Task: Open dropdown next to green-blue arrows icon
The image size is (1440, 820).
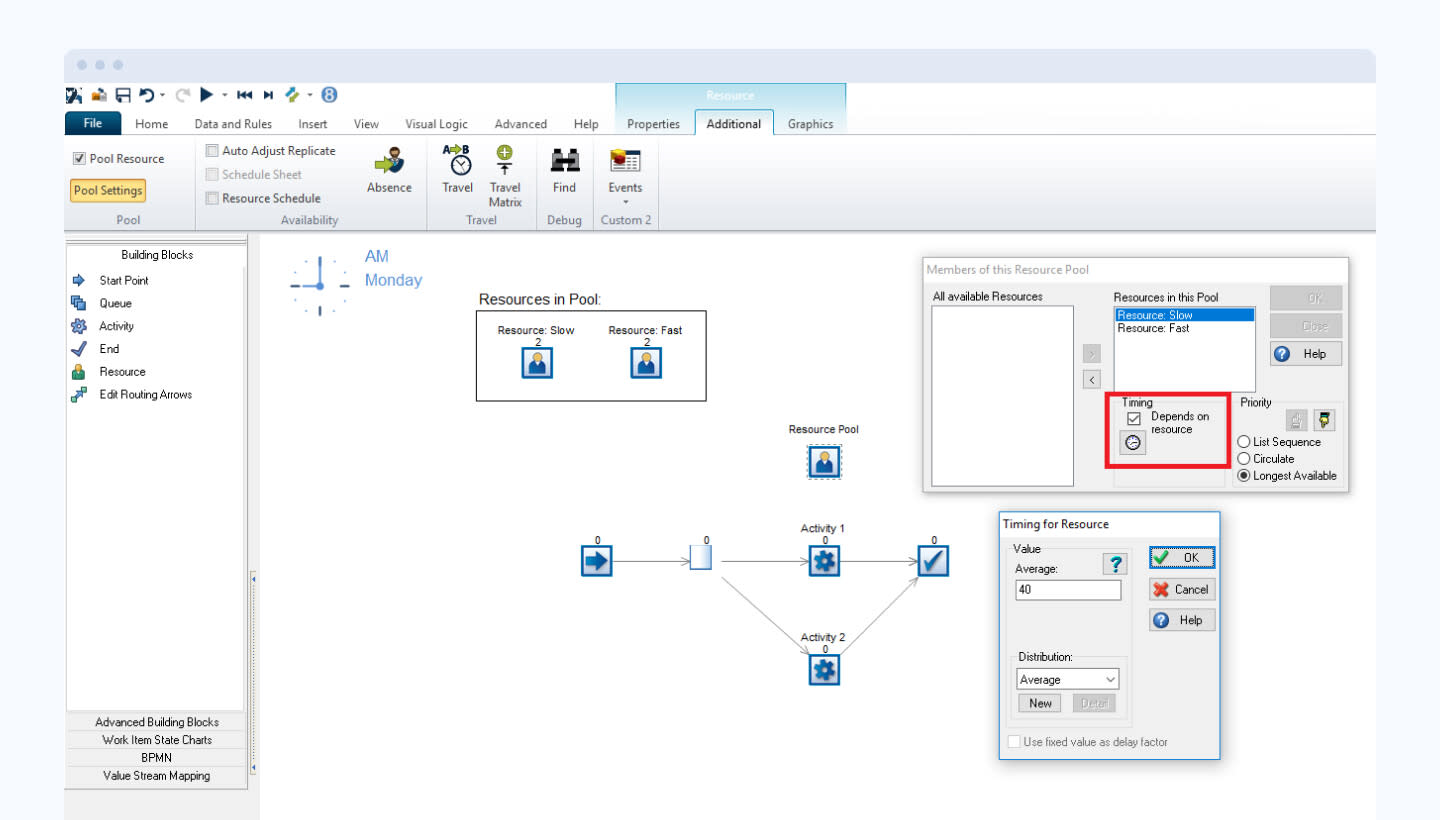Action: coord(310,96)
